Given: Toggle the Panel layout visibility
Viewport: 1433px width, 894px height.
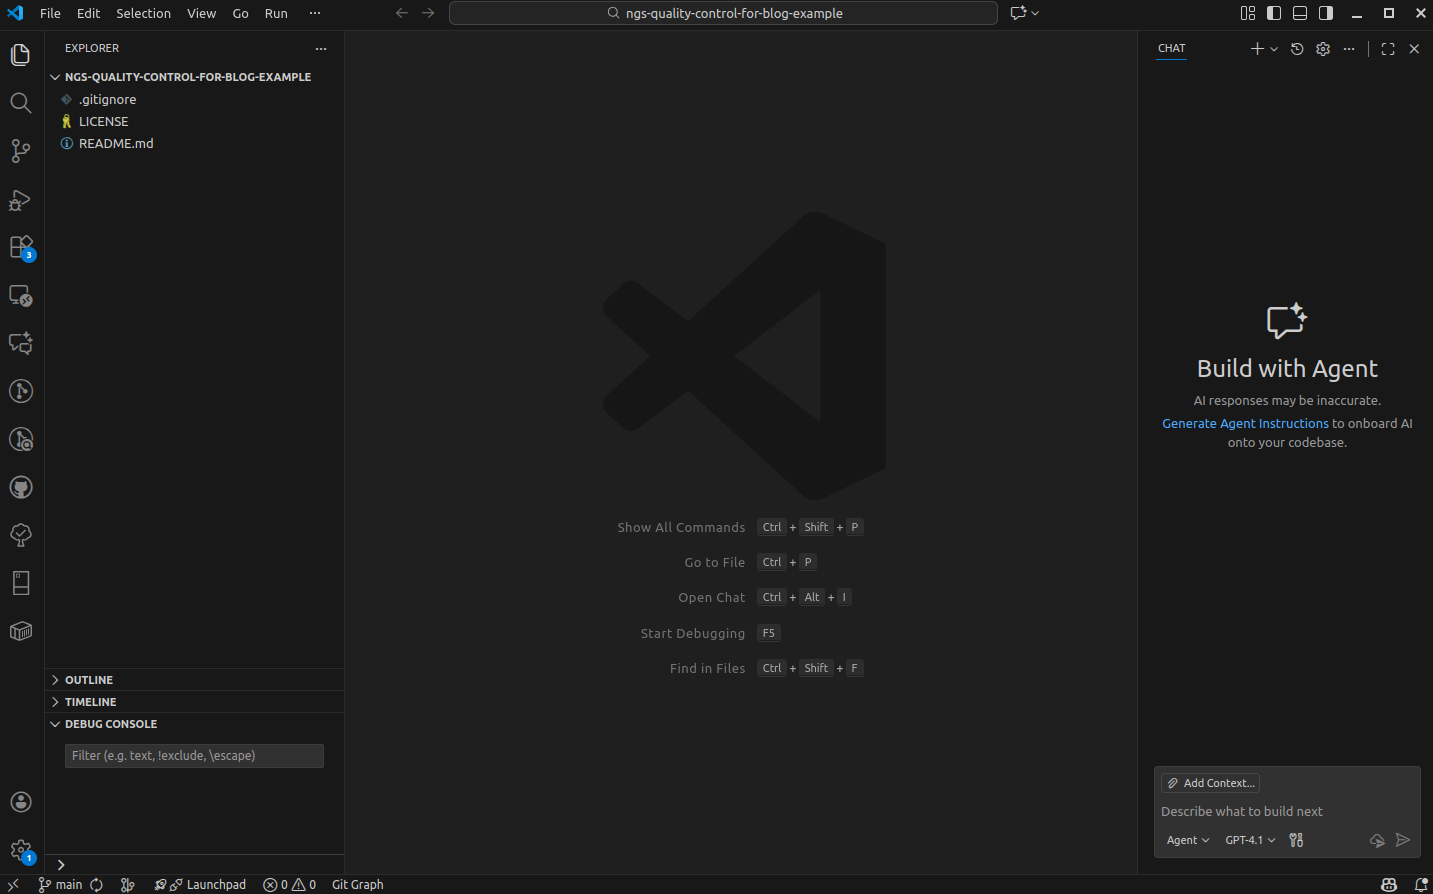Looking at the screenshot, I should click(1299, 13).
